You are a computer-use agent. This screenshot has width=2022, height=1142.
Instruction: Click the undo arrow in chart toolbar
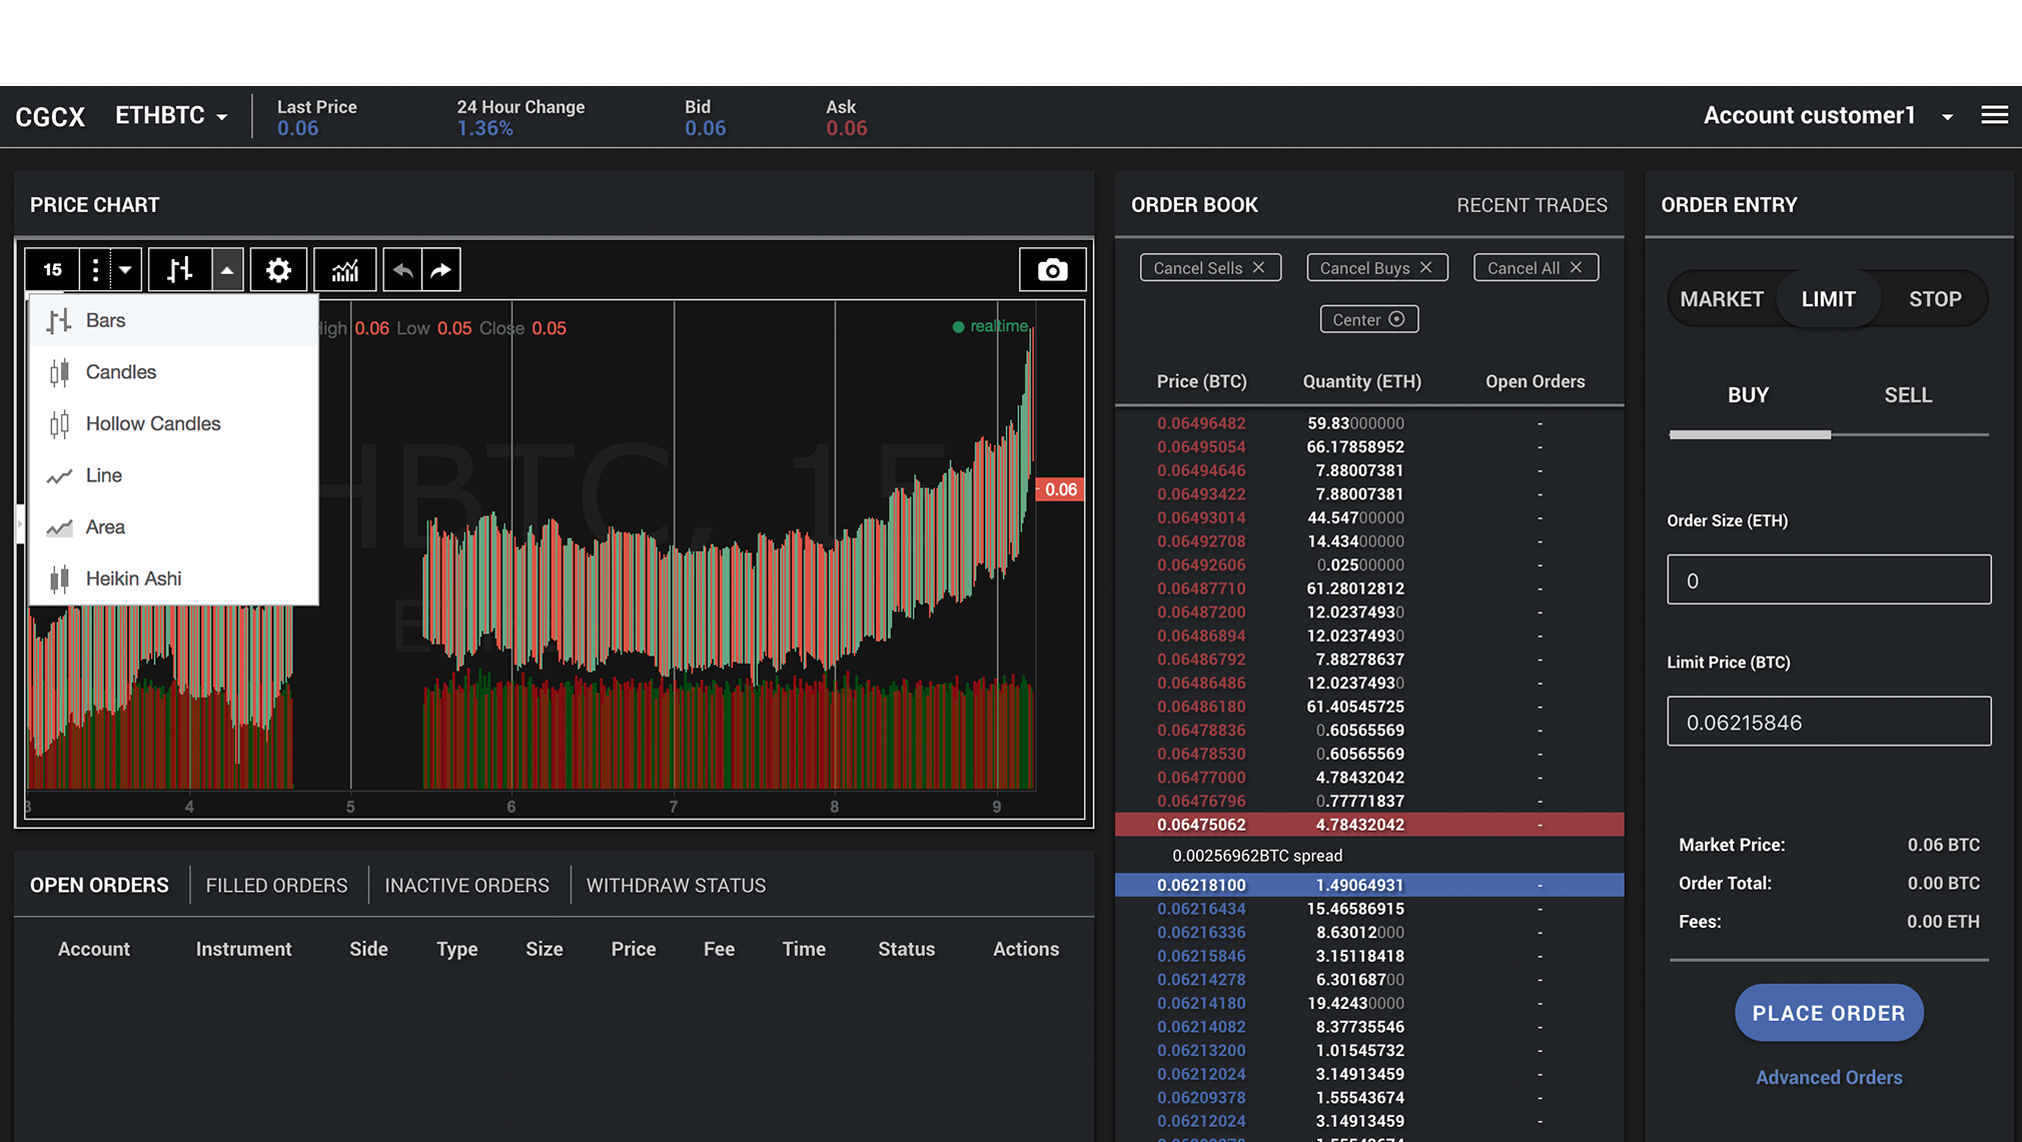[x=402, y=270]
